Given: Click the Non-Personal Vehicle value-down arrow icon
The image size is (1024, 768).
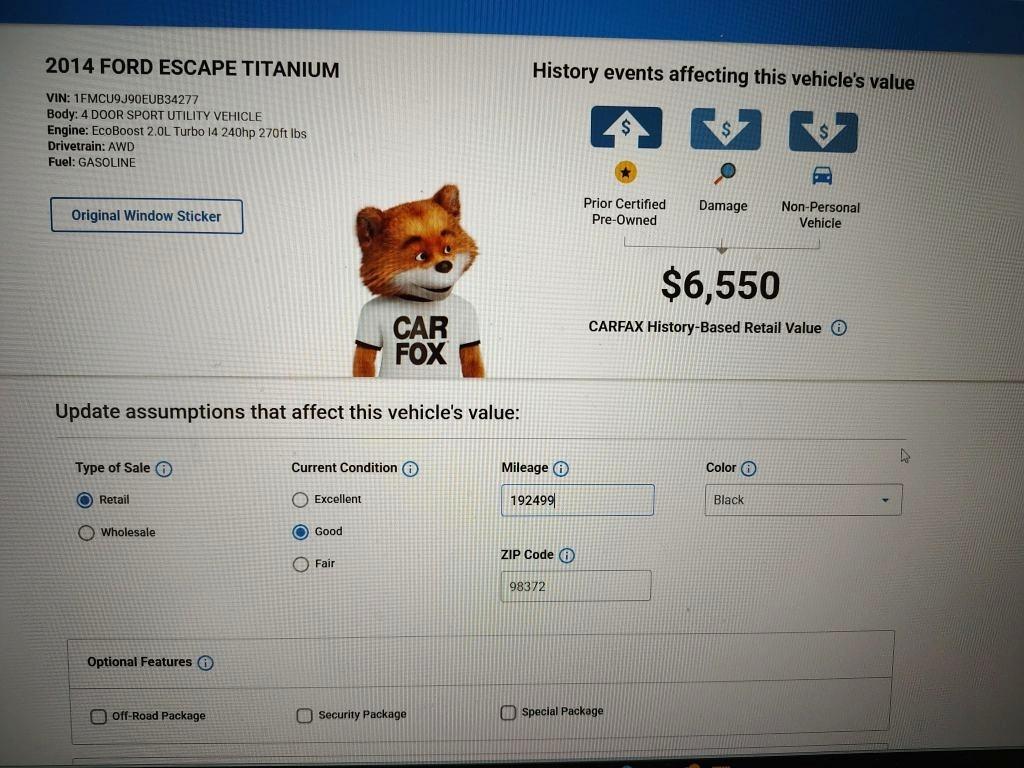Looking at the screenshot, I should click(x=823, y=132).
